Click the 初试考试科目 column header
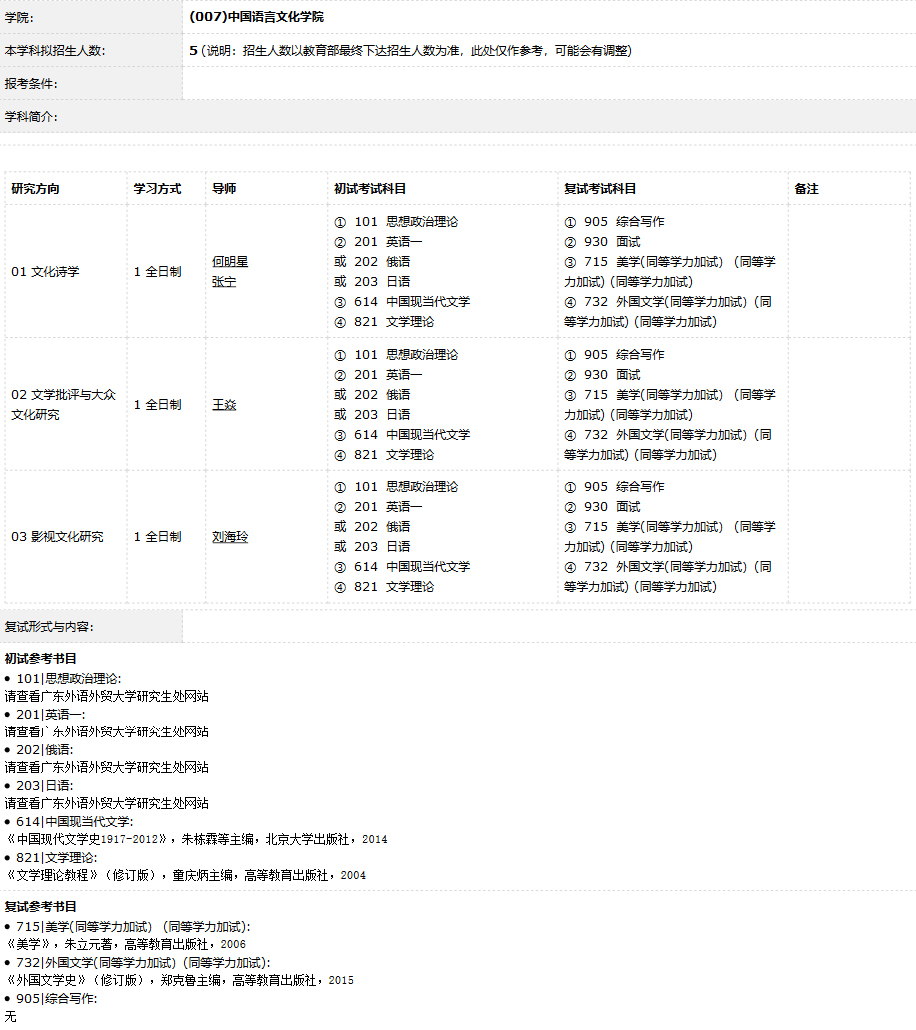The width and height of the screenshot is (916, 1030). click(370, 189)
